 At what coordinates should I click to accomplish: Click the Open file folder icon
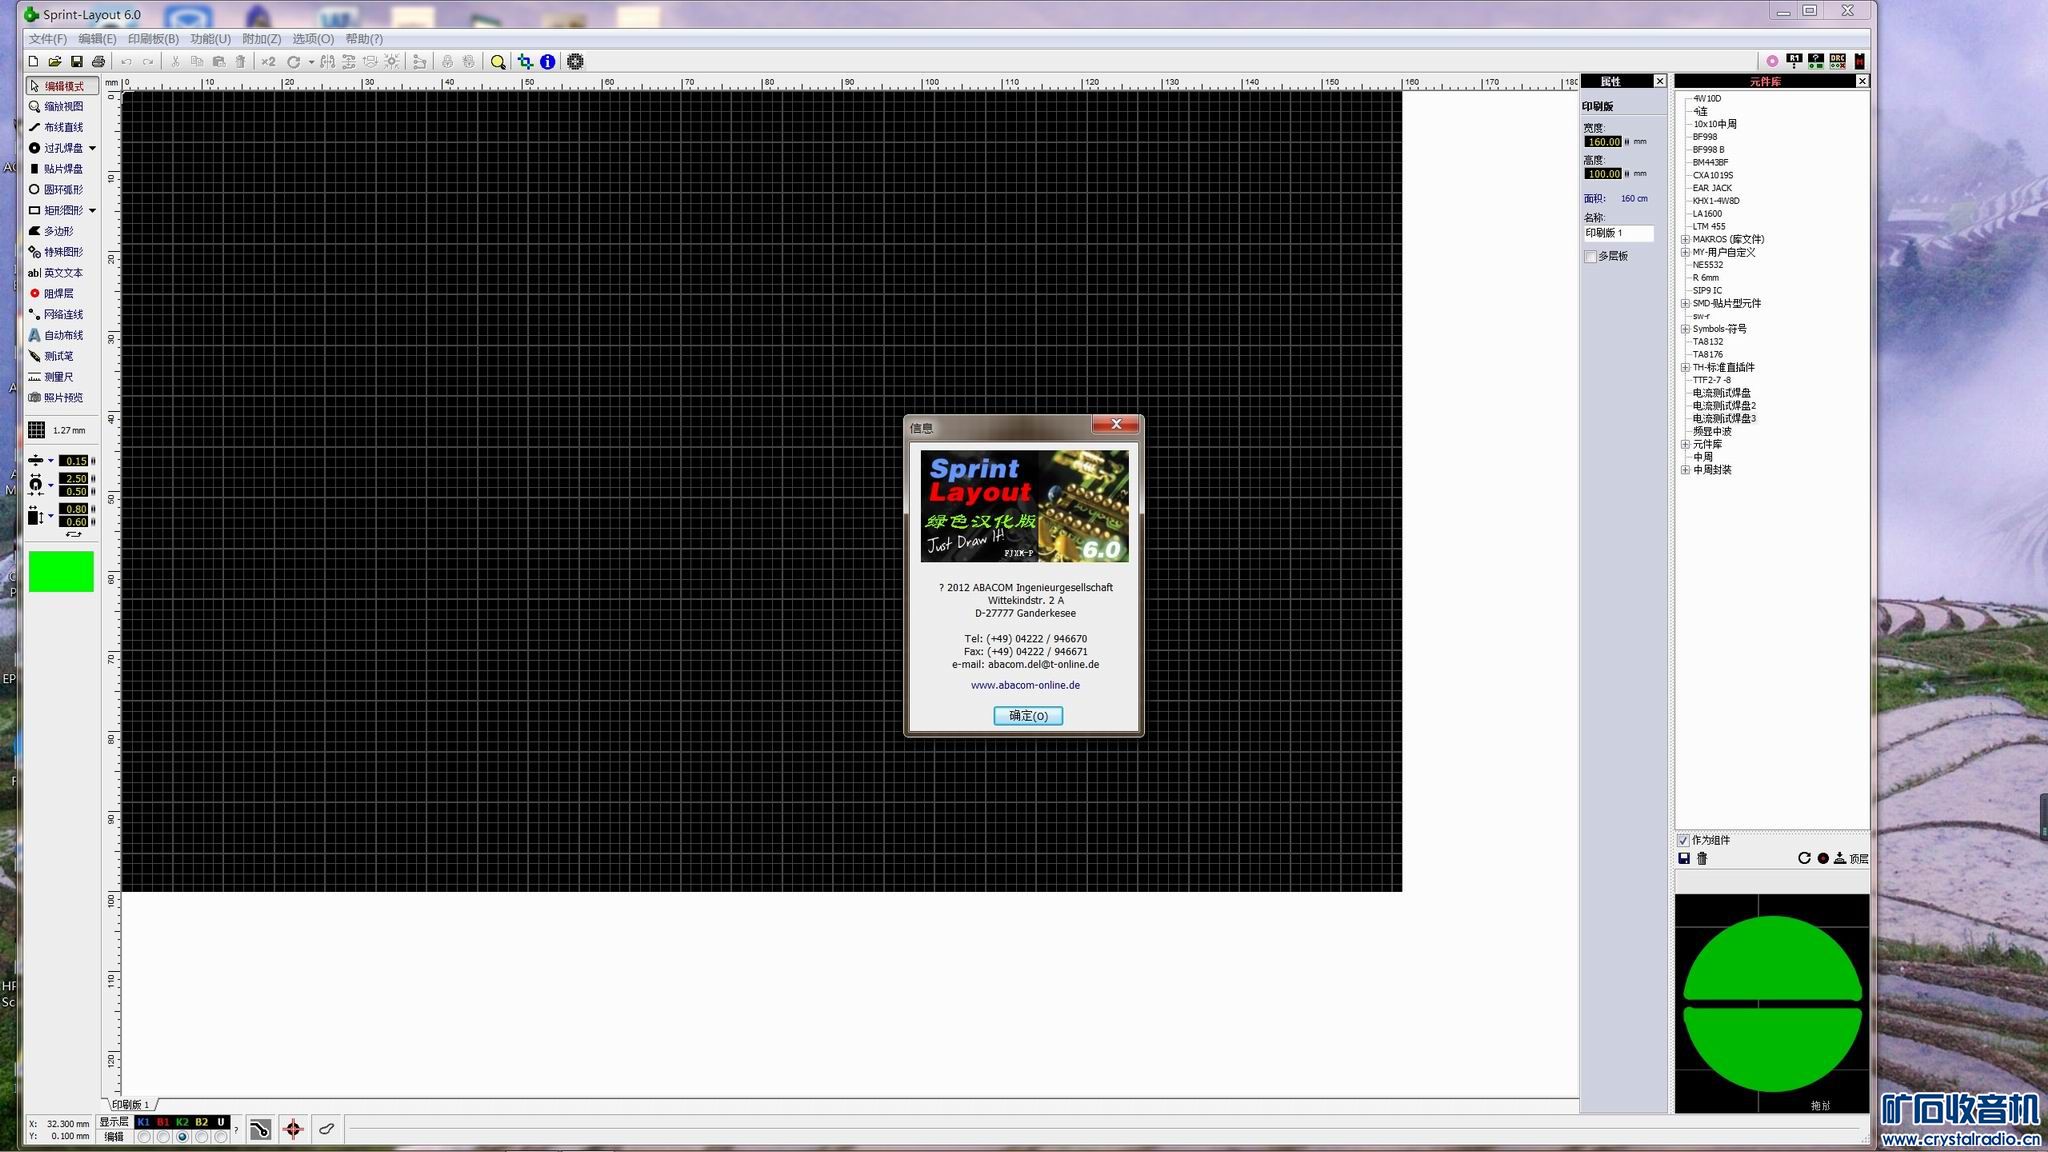(x=55, y=62)
